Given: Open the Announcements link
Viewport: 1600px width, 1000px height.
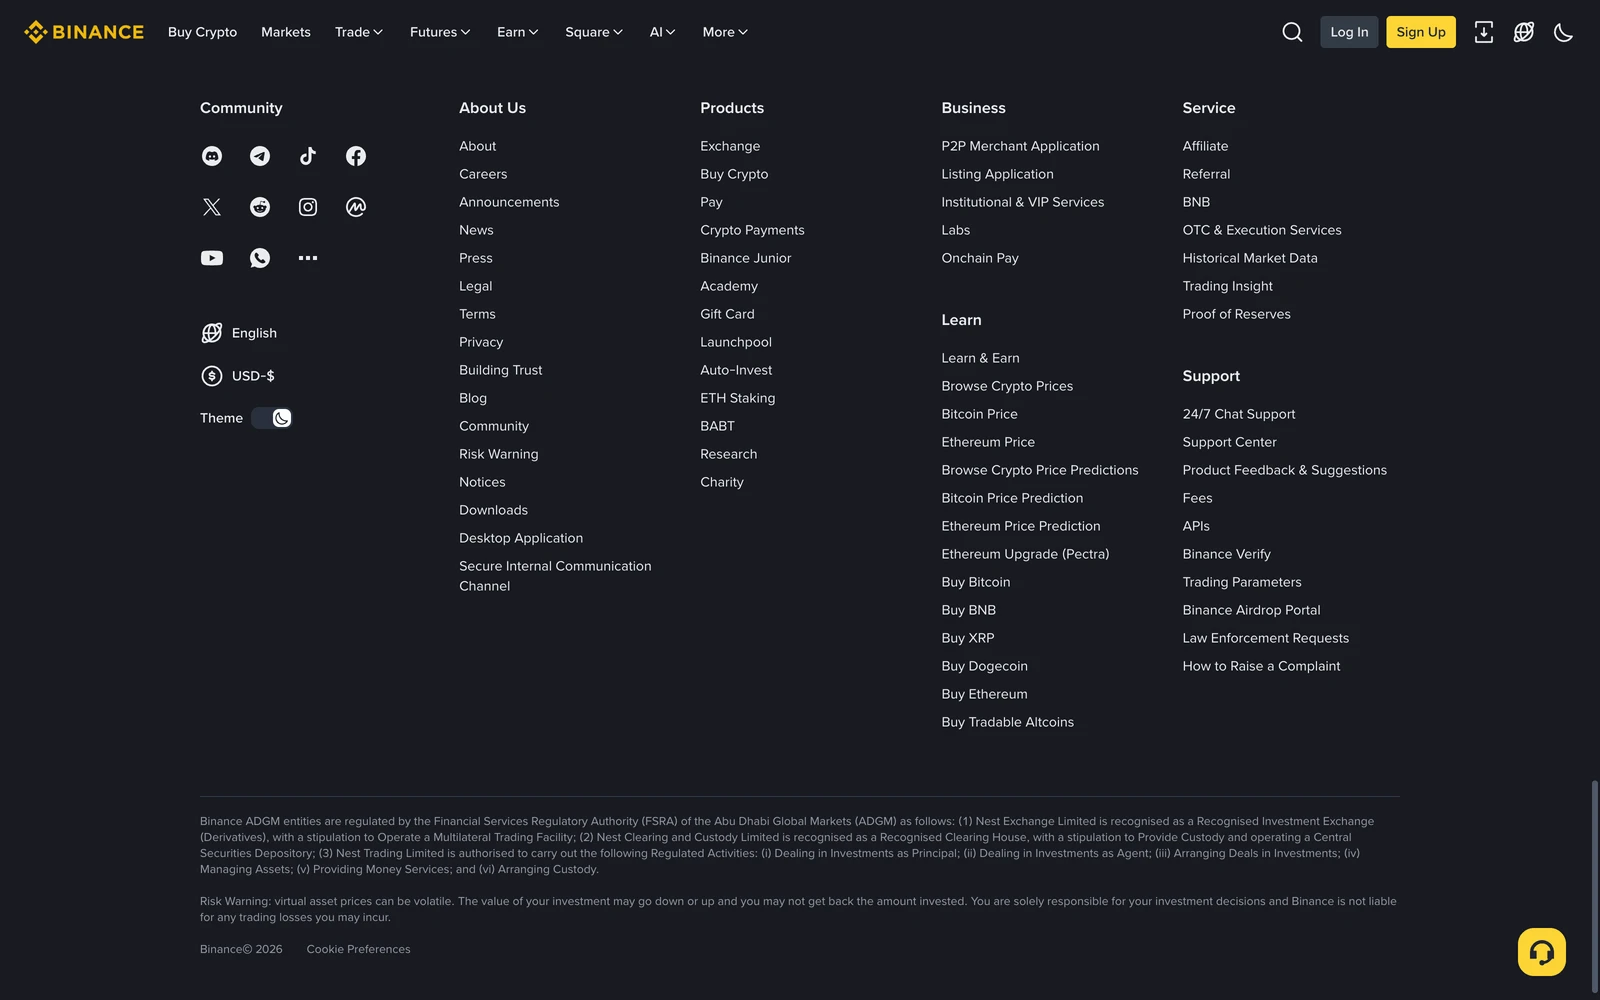Looking at the screenshot, I should (x=509, y=202).
